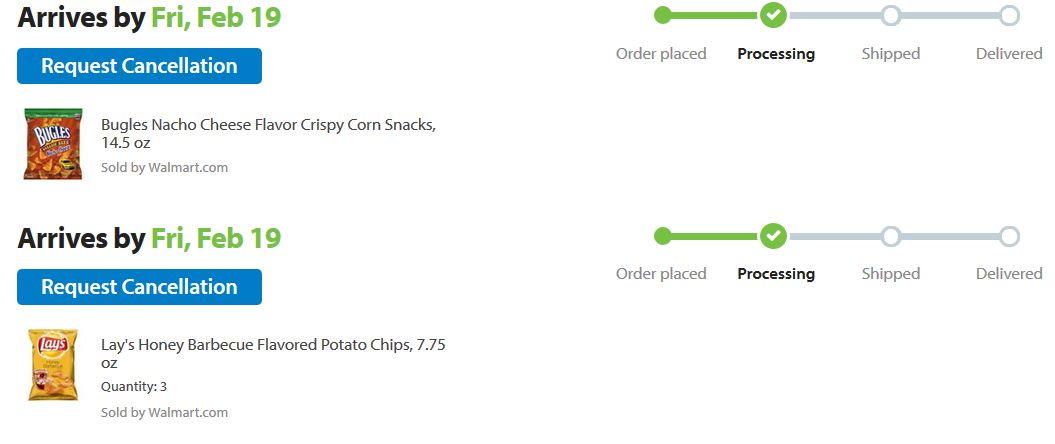Screen dimensions: 1055x444
Task: Click the Order placed dot in the Lay's tracker
Action: point(662,236)
